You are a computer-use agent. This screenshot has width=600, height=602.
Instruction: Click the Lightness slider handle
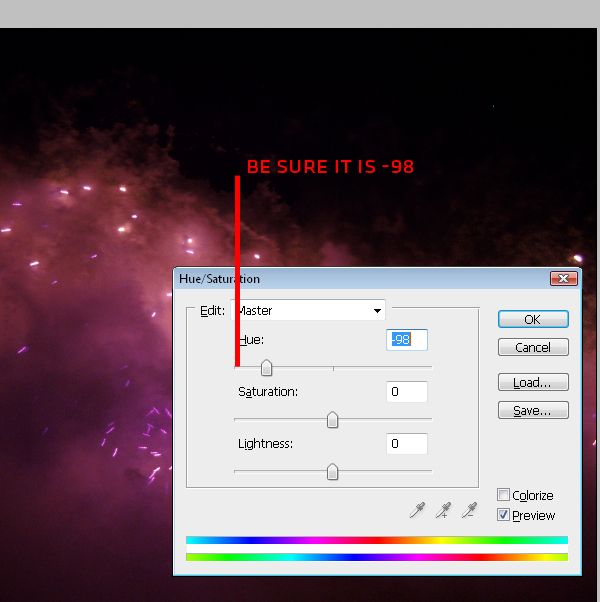coord(332,472)
